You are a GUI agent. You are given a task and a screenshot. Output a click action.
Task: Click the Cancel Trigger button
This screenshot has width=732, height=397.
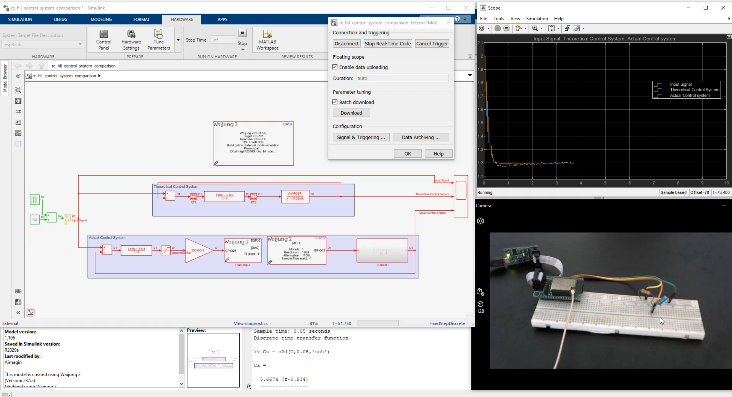coord(432,43)
